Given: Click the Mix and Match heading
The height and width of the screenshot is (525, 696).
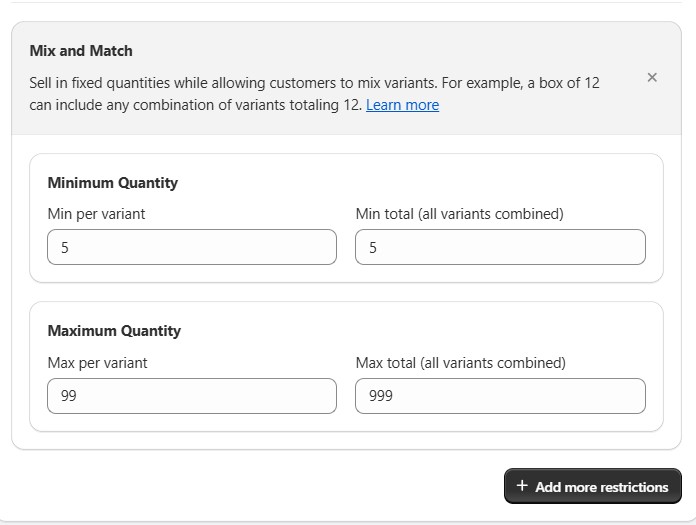Looking at the screenshot, I should click(x=81, y=51).
